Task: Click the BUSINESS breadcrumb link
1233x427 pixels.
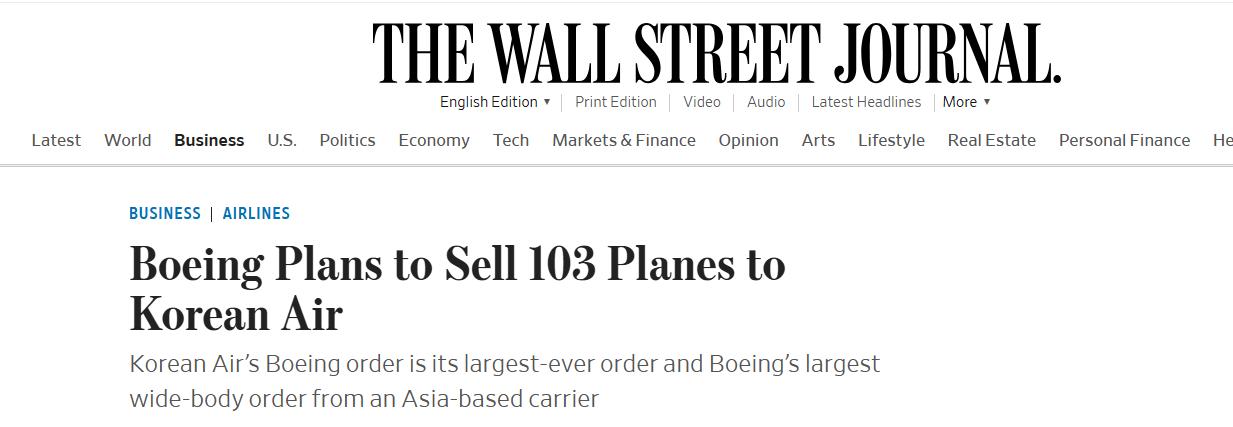Action: pyautogui.click(x=165, y=213)
